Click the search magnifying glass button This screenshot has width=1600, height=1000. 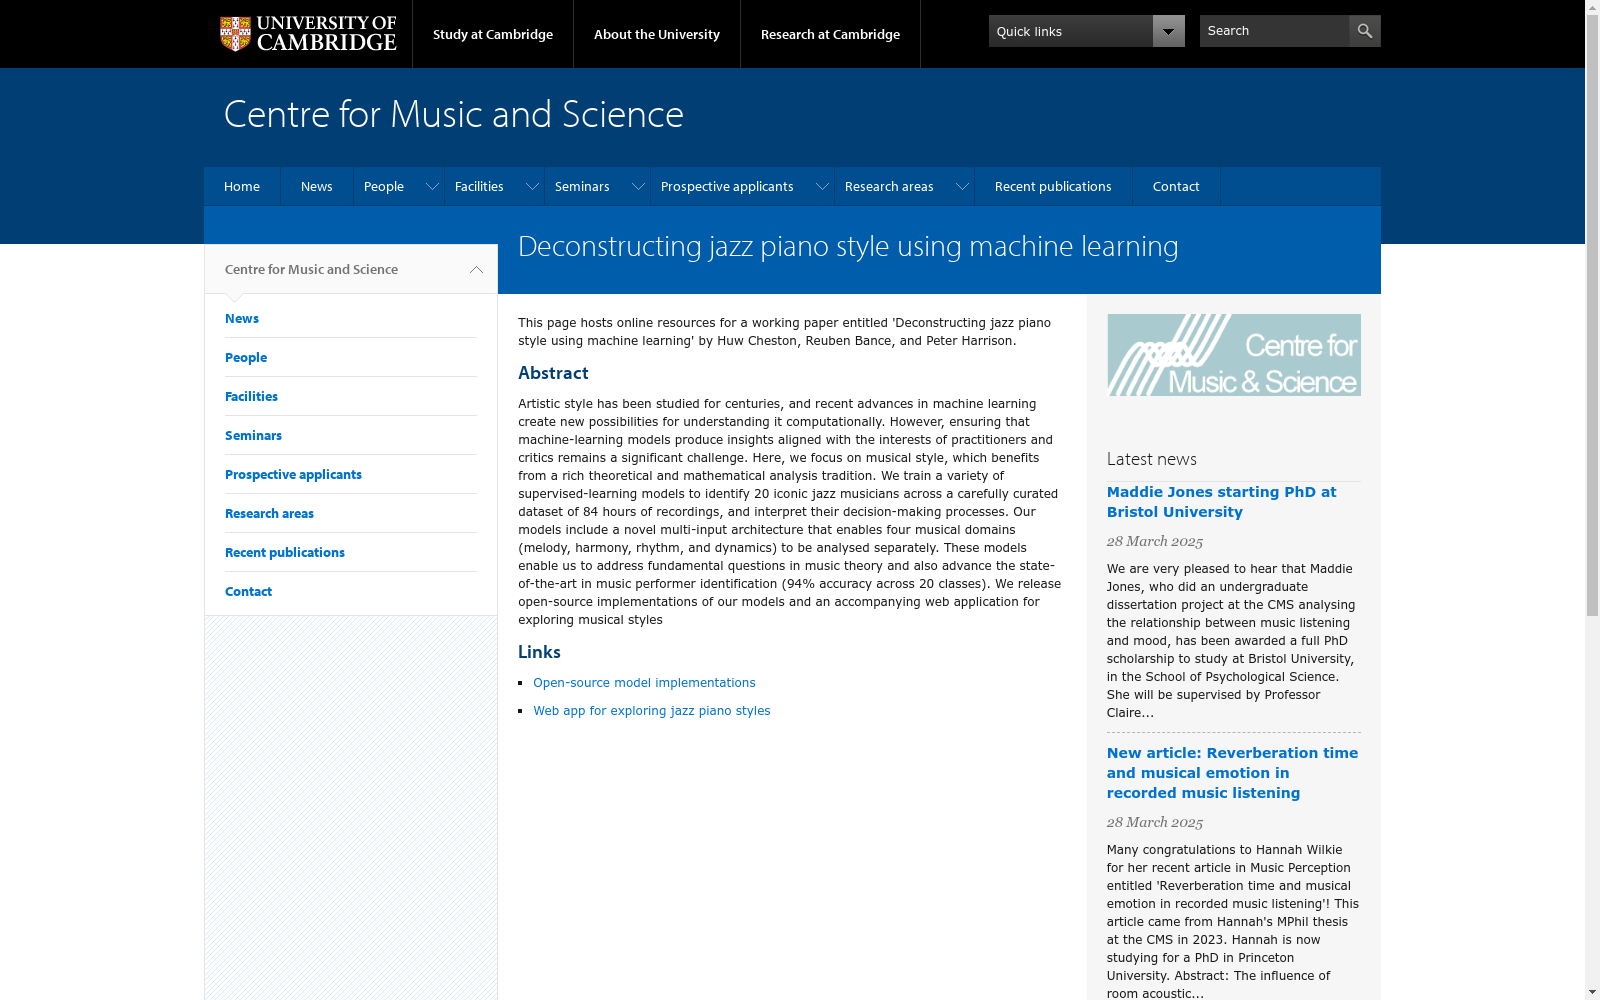click(x=1365, y=31)
